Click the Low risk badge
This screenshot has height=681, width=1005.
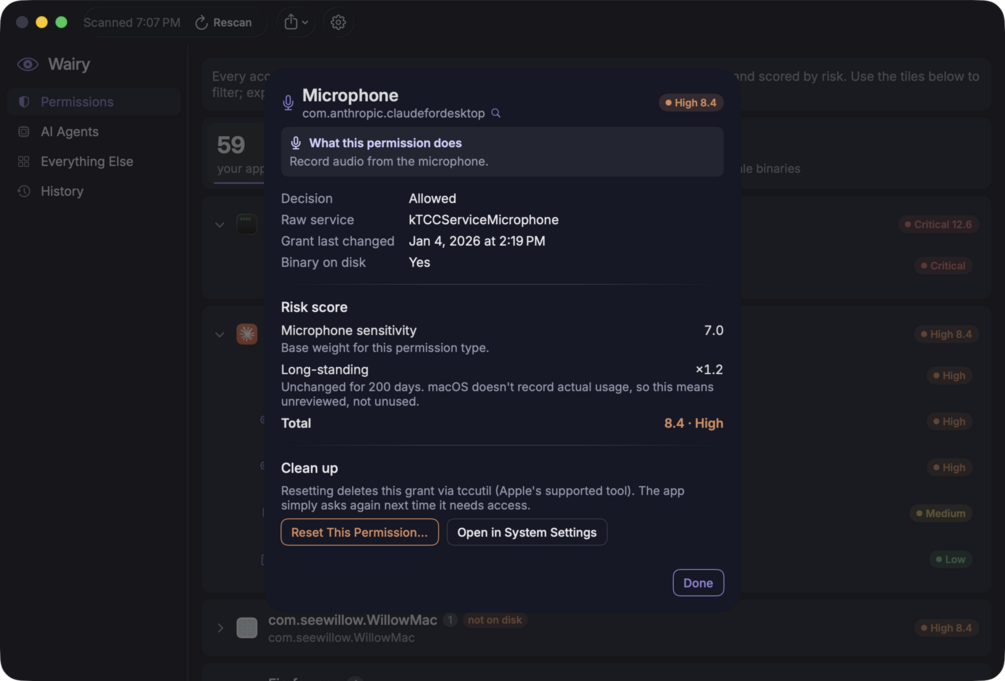951,559
